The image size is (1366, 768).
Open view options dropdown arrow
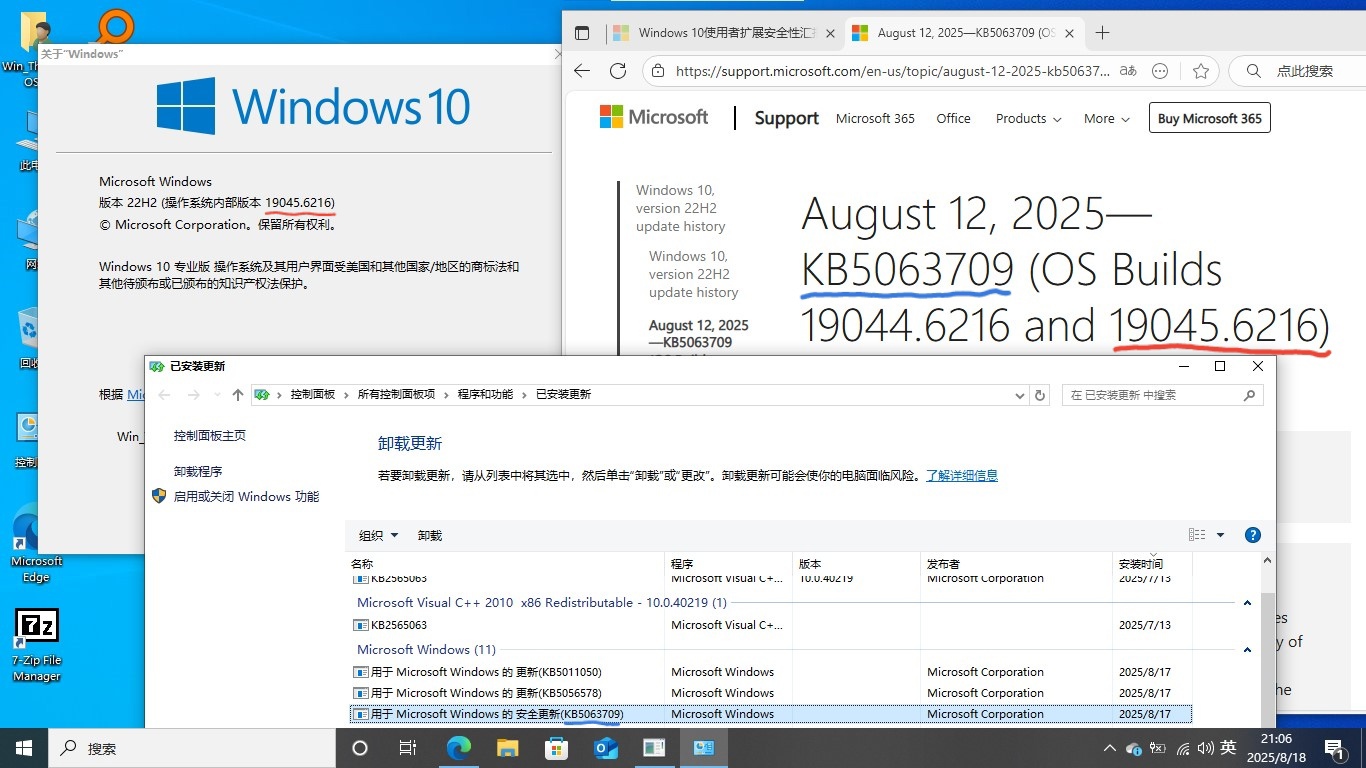[1220, 535]
